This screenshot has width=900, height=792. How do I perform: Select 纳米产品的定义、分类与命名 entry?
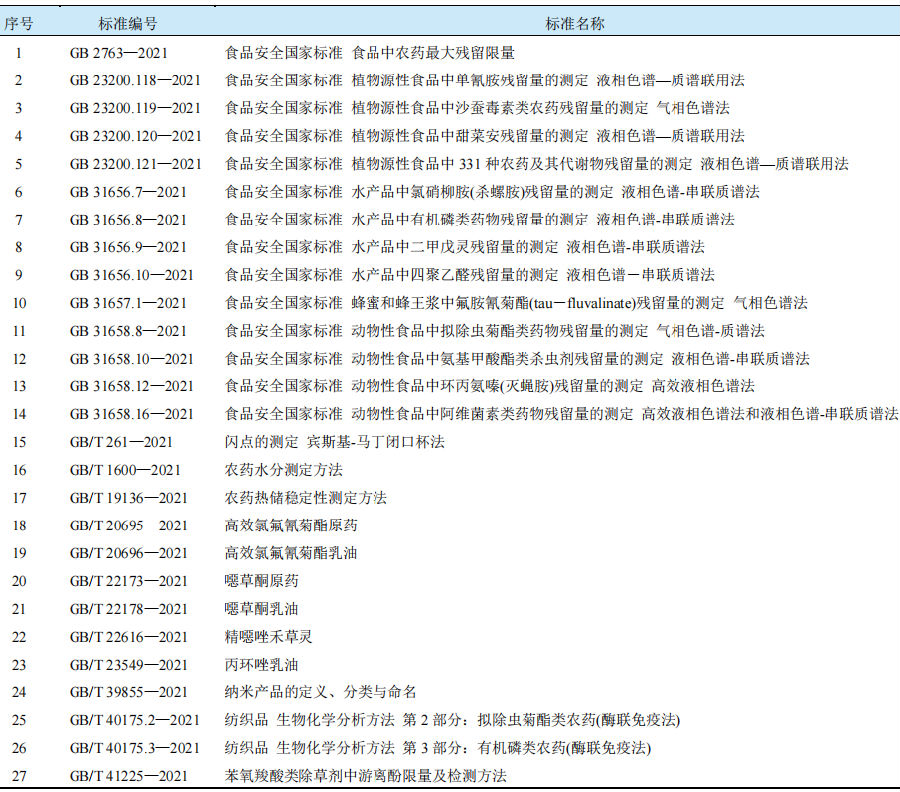pyautogui.click(x=320, y=692)
